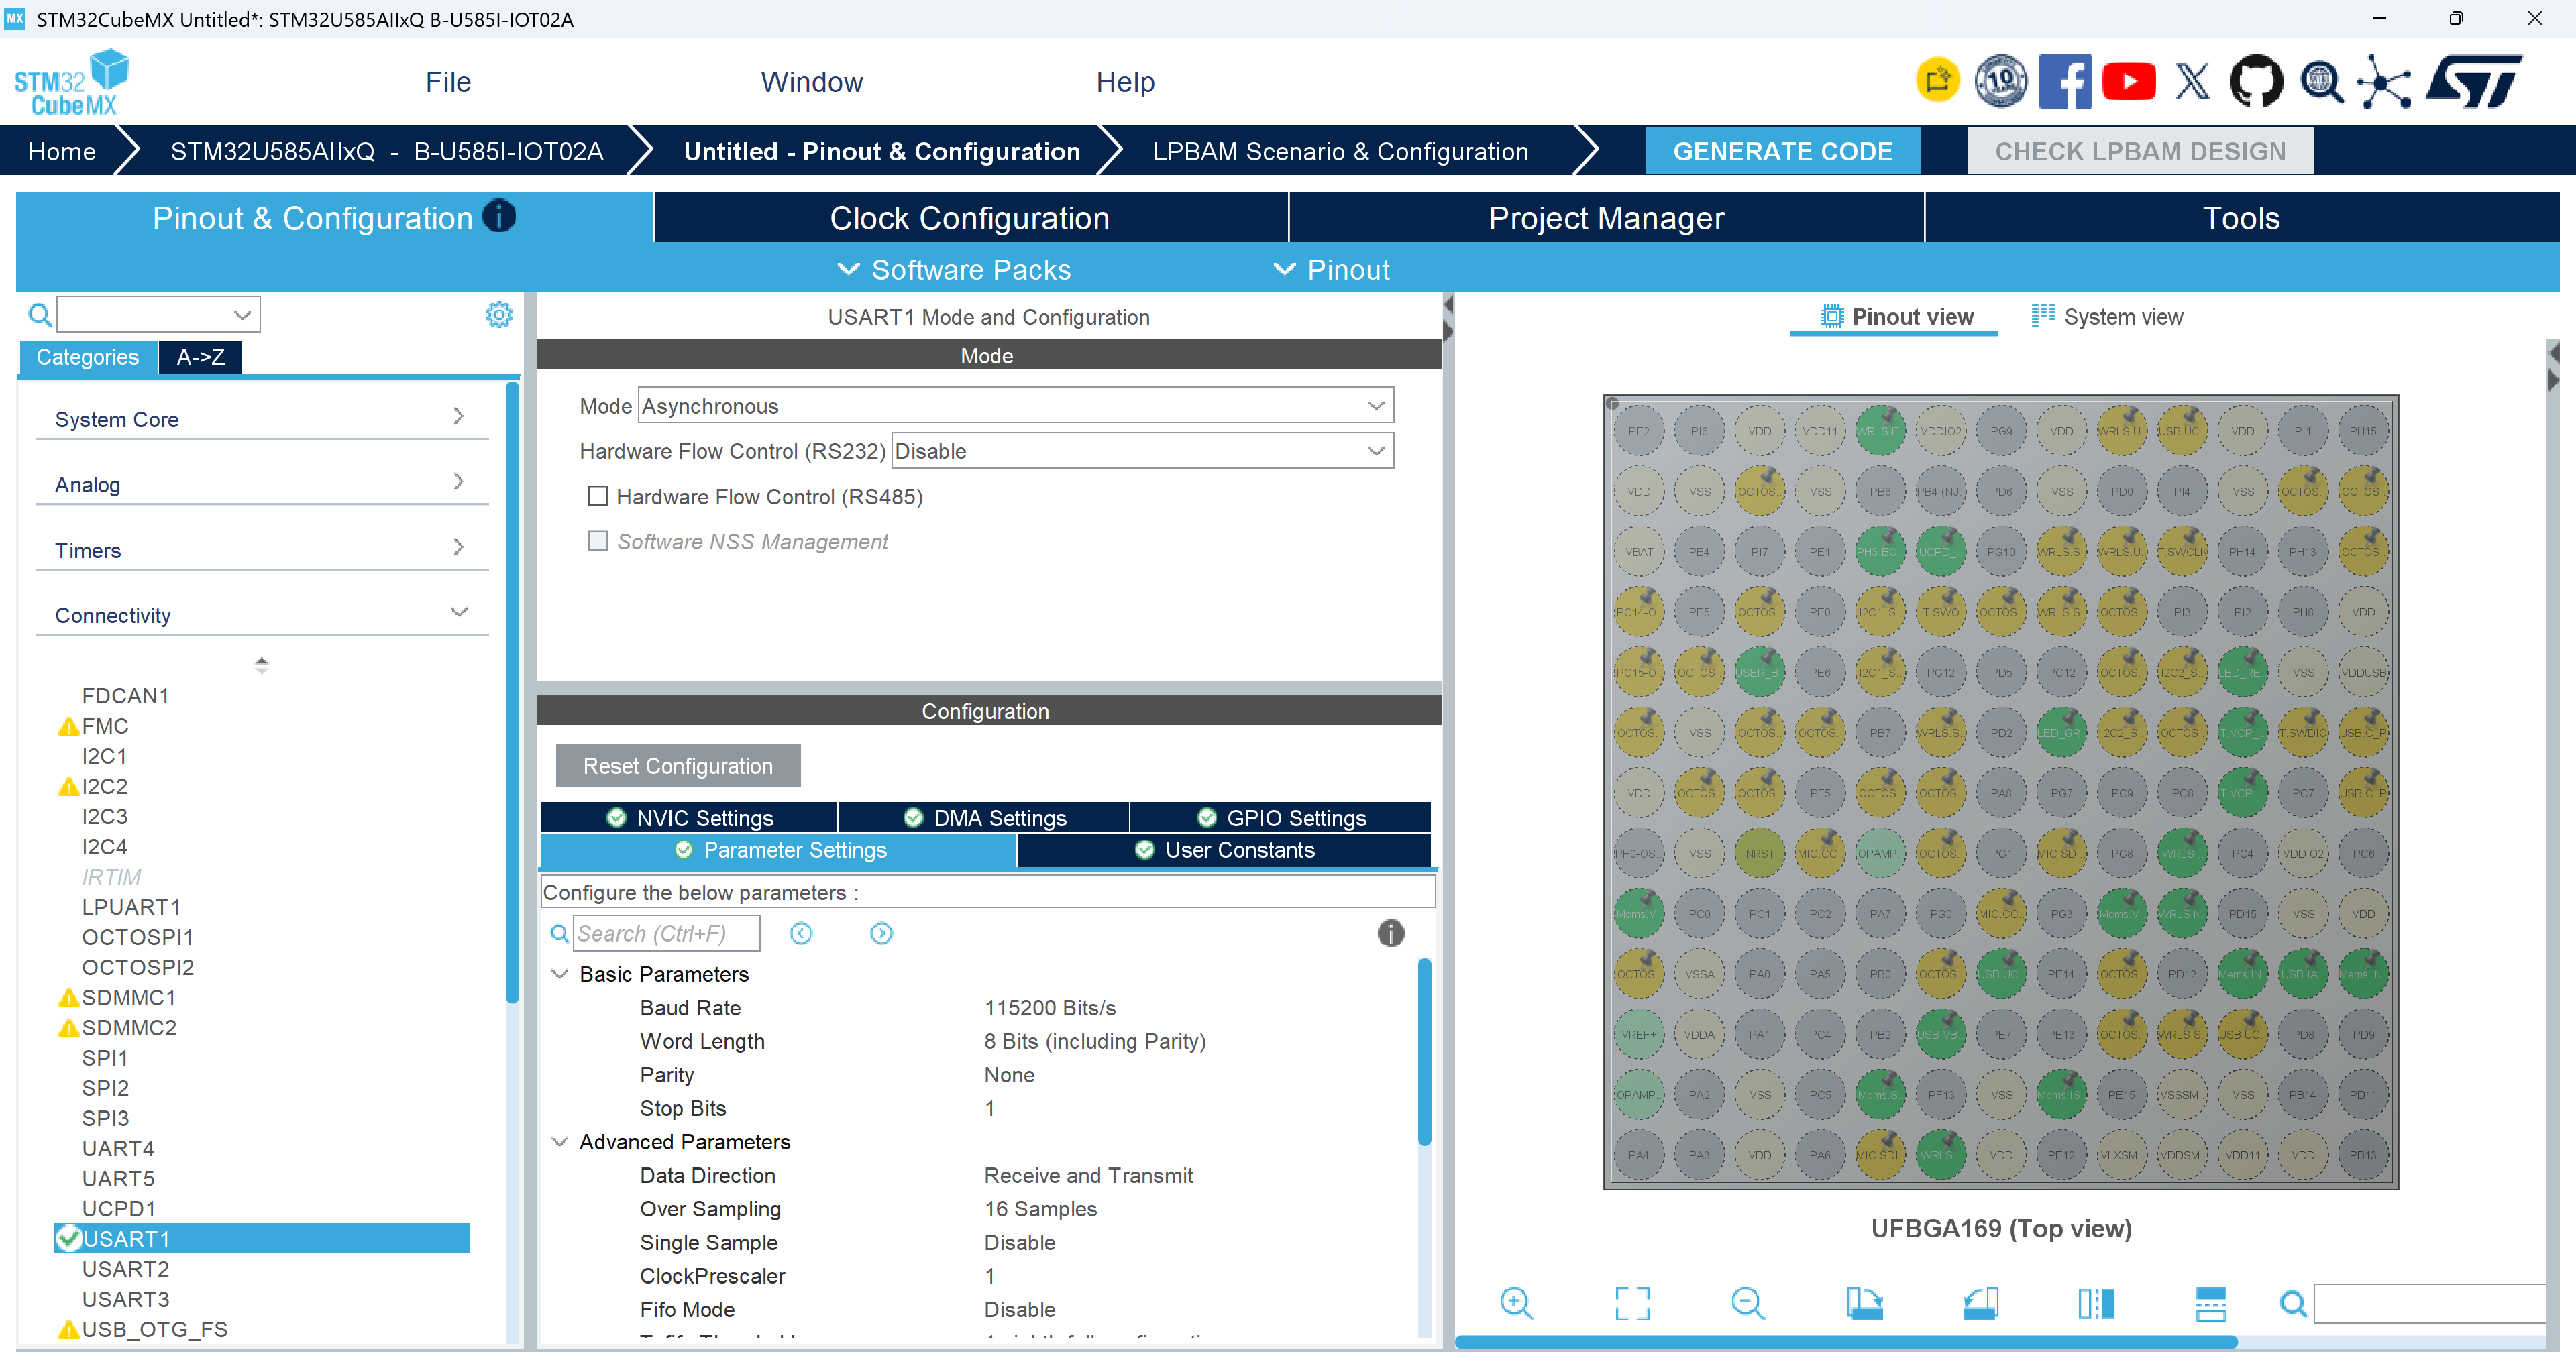Open the Facebook link icon
The width and height of the screenshot is (2576, 1368).
[x=2064, y=81]
